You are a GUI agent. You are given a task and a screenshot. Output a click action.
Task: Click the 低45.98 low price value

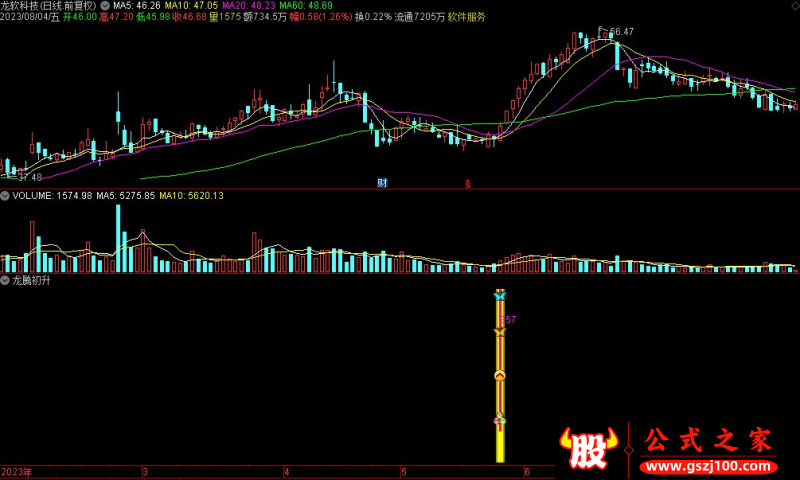point(153,17)
